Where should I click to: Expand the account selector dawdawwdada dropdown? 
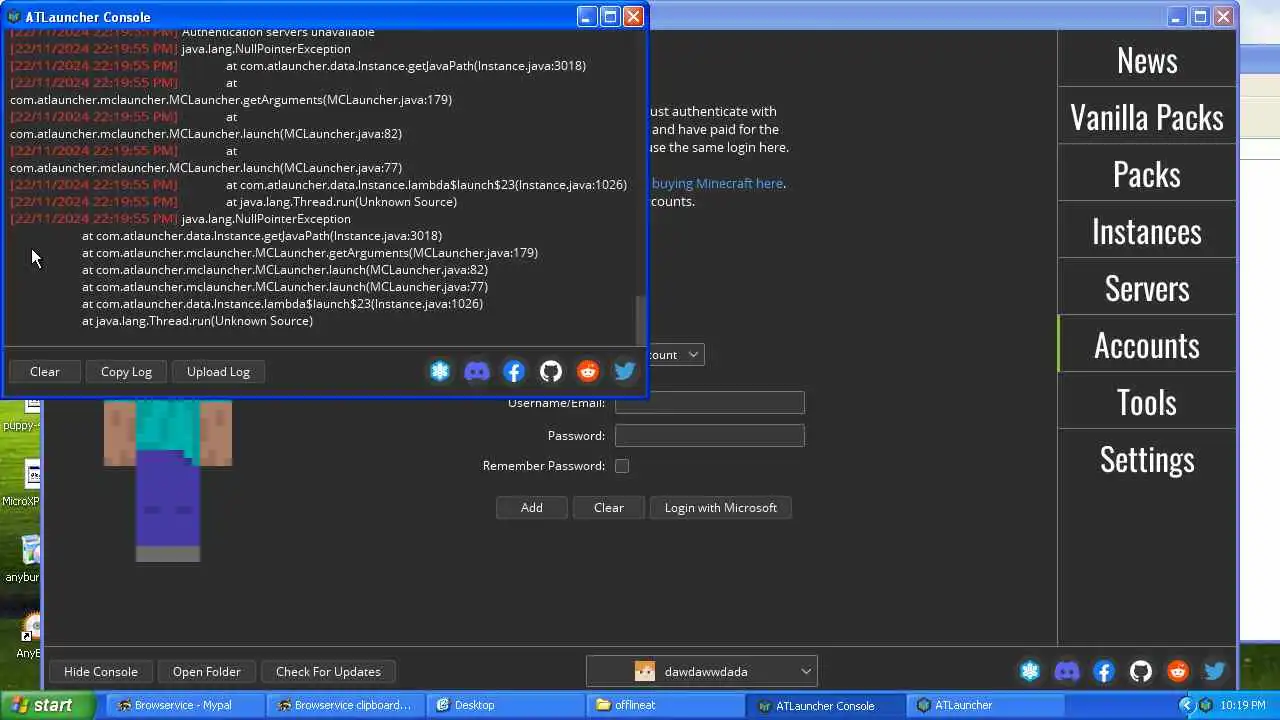702,672
